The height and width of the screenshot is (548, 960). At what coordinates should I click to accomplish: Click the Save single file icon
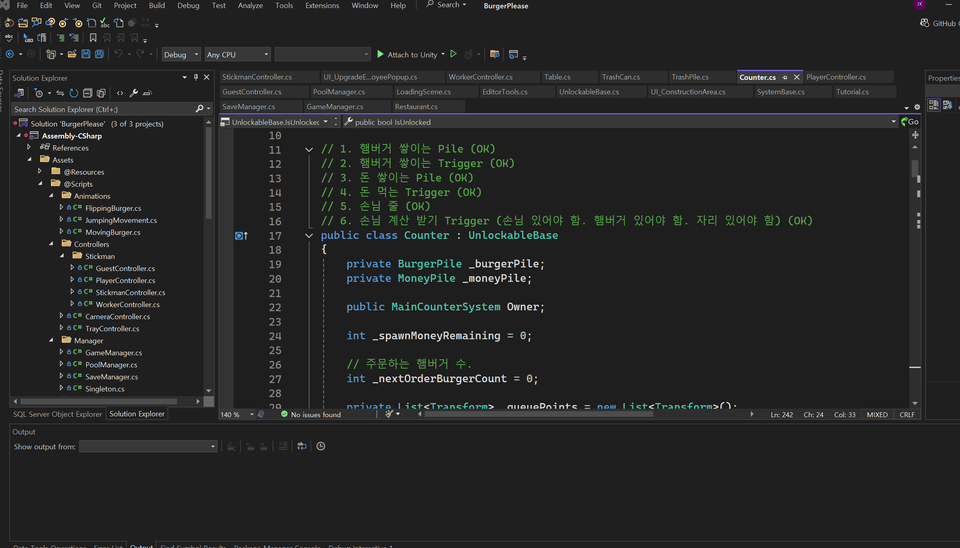click(x=86, y=54)
